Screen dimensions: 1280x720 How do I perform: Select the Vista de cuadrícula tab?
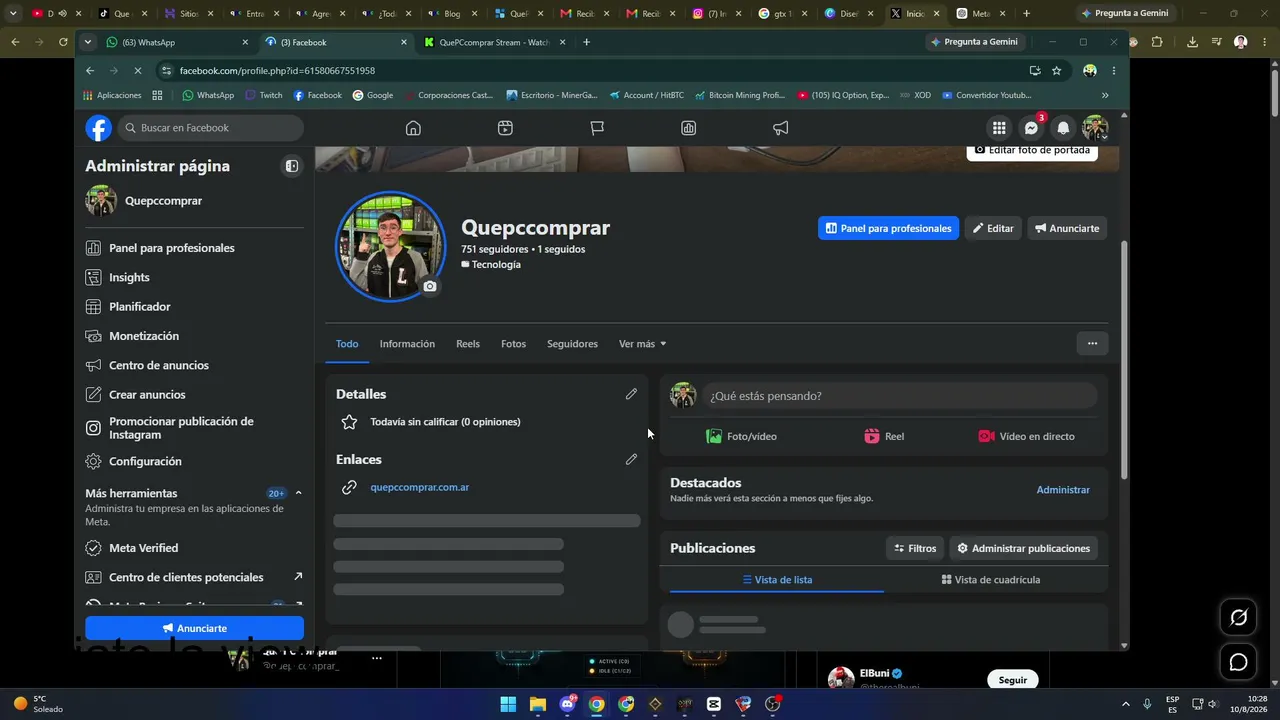(991, 580)
